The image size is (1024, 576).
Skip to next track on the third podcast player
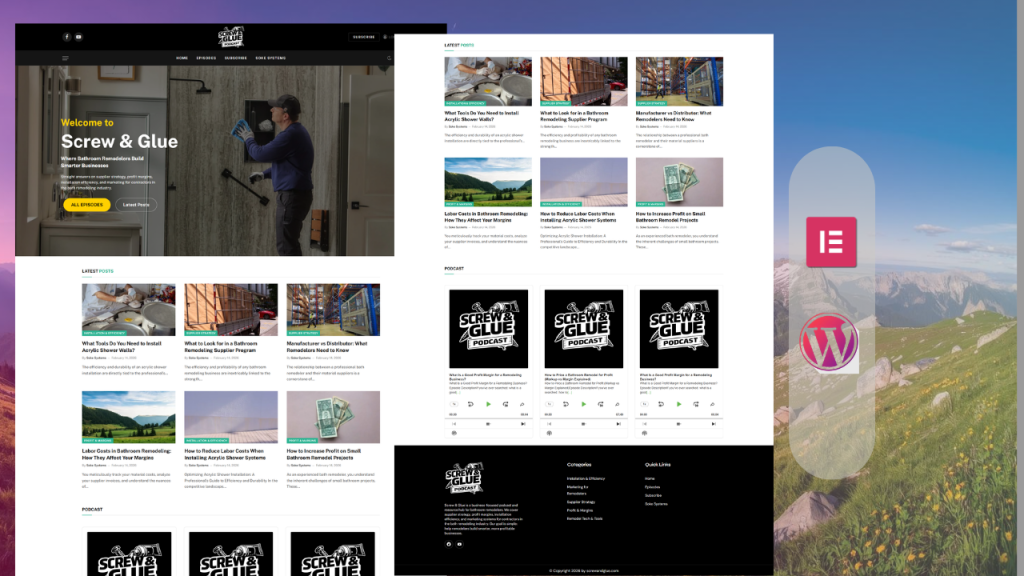point(714,424)
